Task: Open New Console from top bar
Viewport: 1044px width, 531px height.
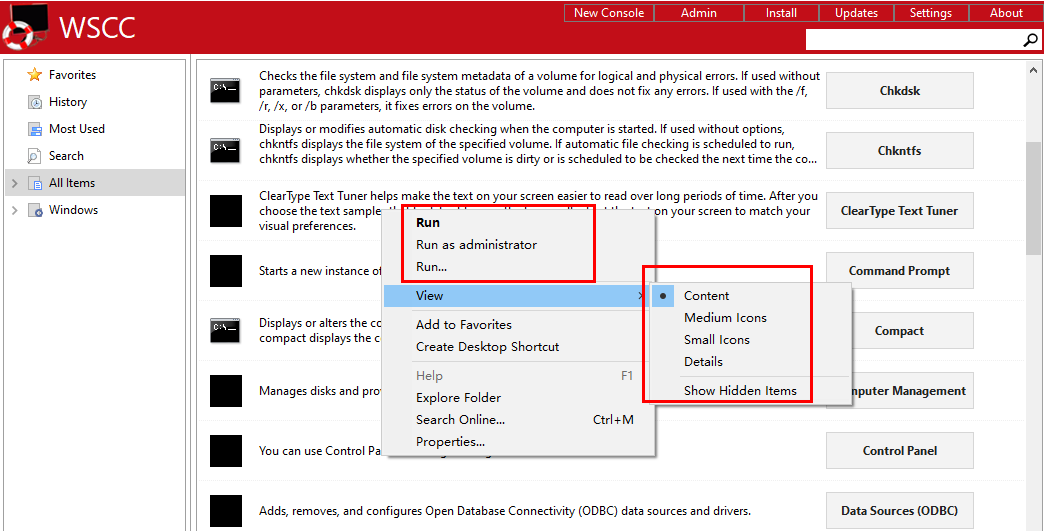Action: coord(609,13)
